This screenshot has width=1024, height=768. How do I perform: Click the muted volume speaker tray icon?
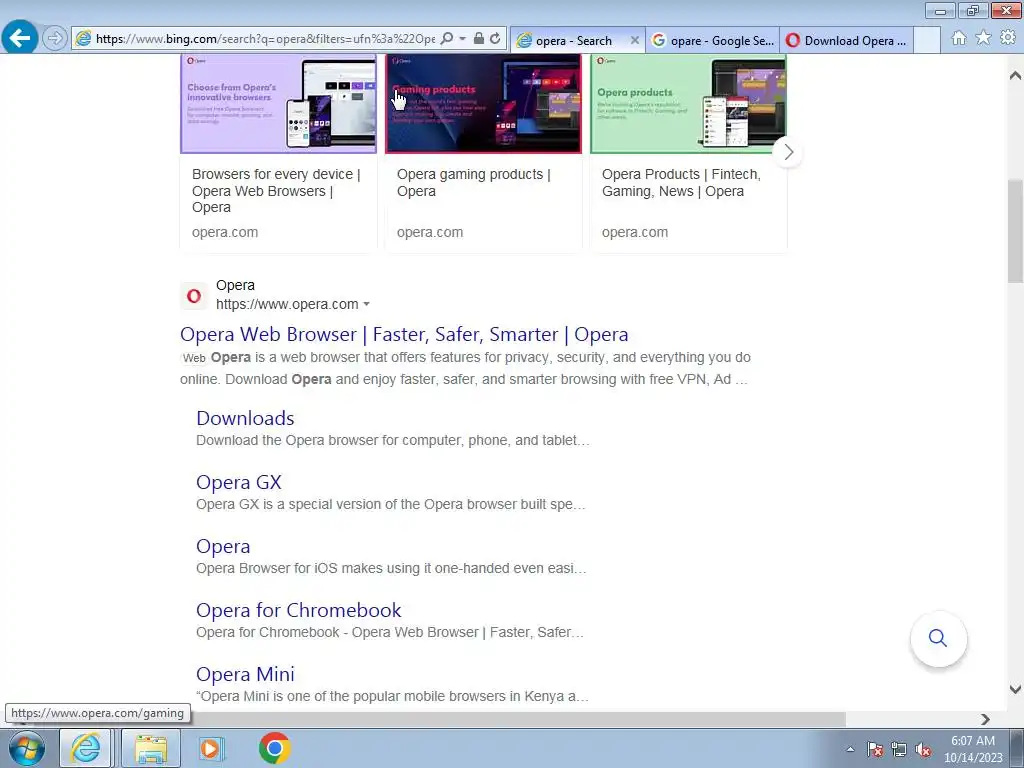click(923, 749)
